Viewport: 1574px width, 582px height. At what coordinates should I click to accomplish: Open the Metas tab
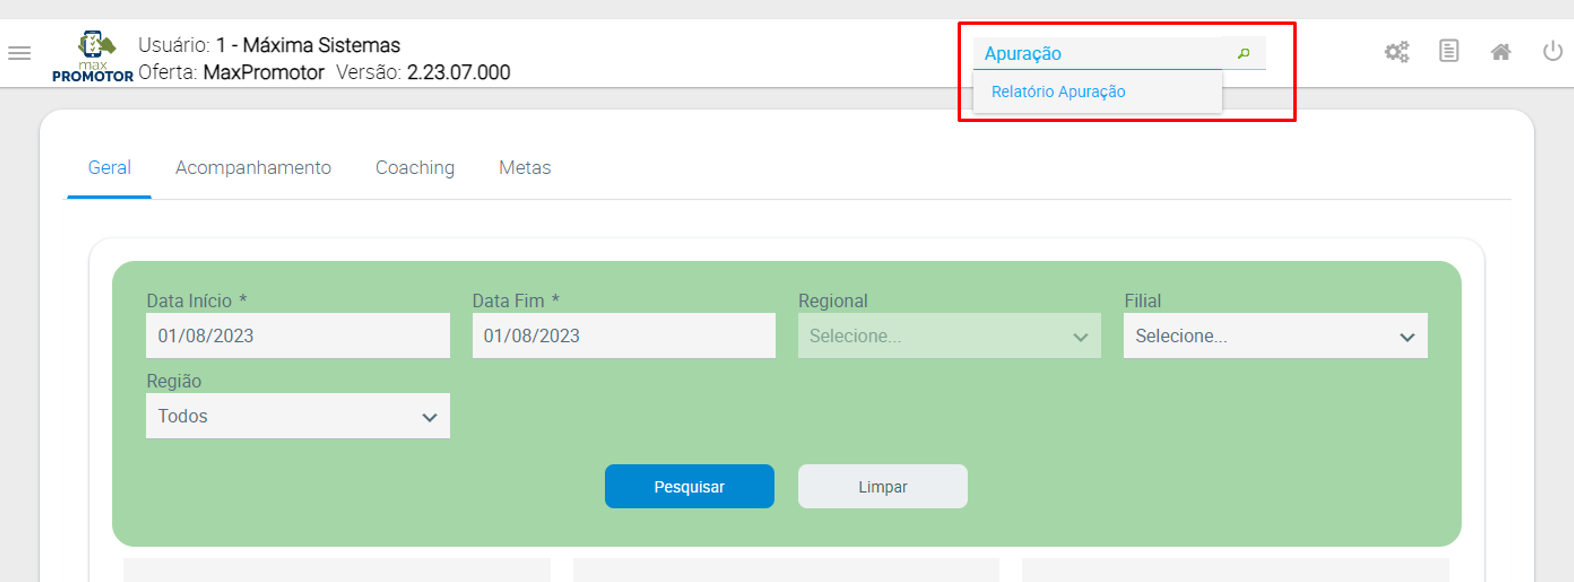pyautogui.click(x=525, y=168)
